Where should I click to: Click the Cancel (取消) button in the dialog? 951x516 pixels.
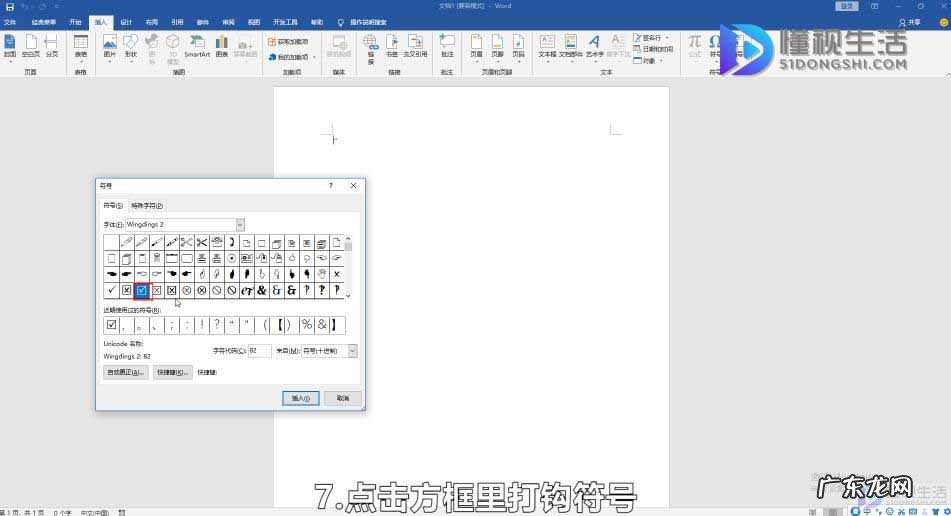pyautogui.click(x=343, y=398)
